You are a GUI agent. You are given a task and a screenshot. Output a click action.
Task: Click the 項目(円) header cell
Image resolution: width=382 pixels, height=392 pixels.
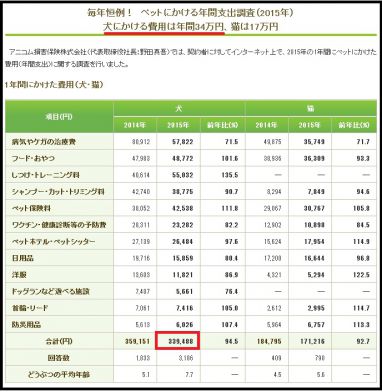(x=59, y=117)
